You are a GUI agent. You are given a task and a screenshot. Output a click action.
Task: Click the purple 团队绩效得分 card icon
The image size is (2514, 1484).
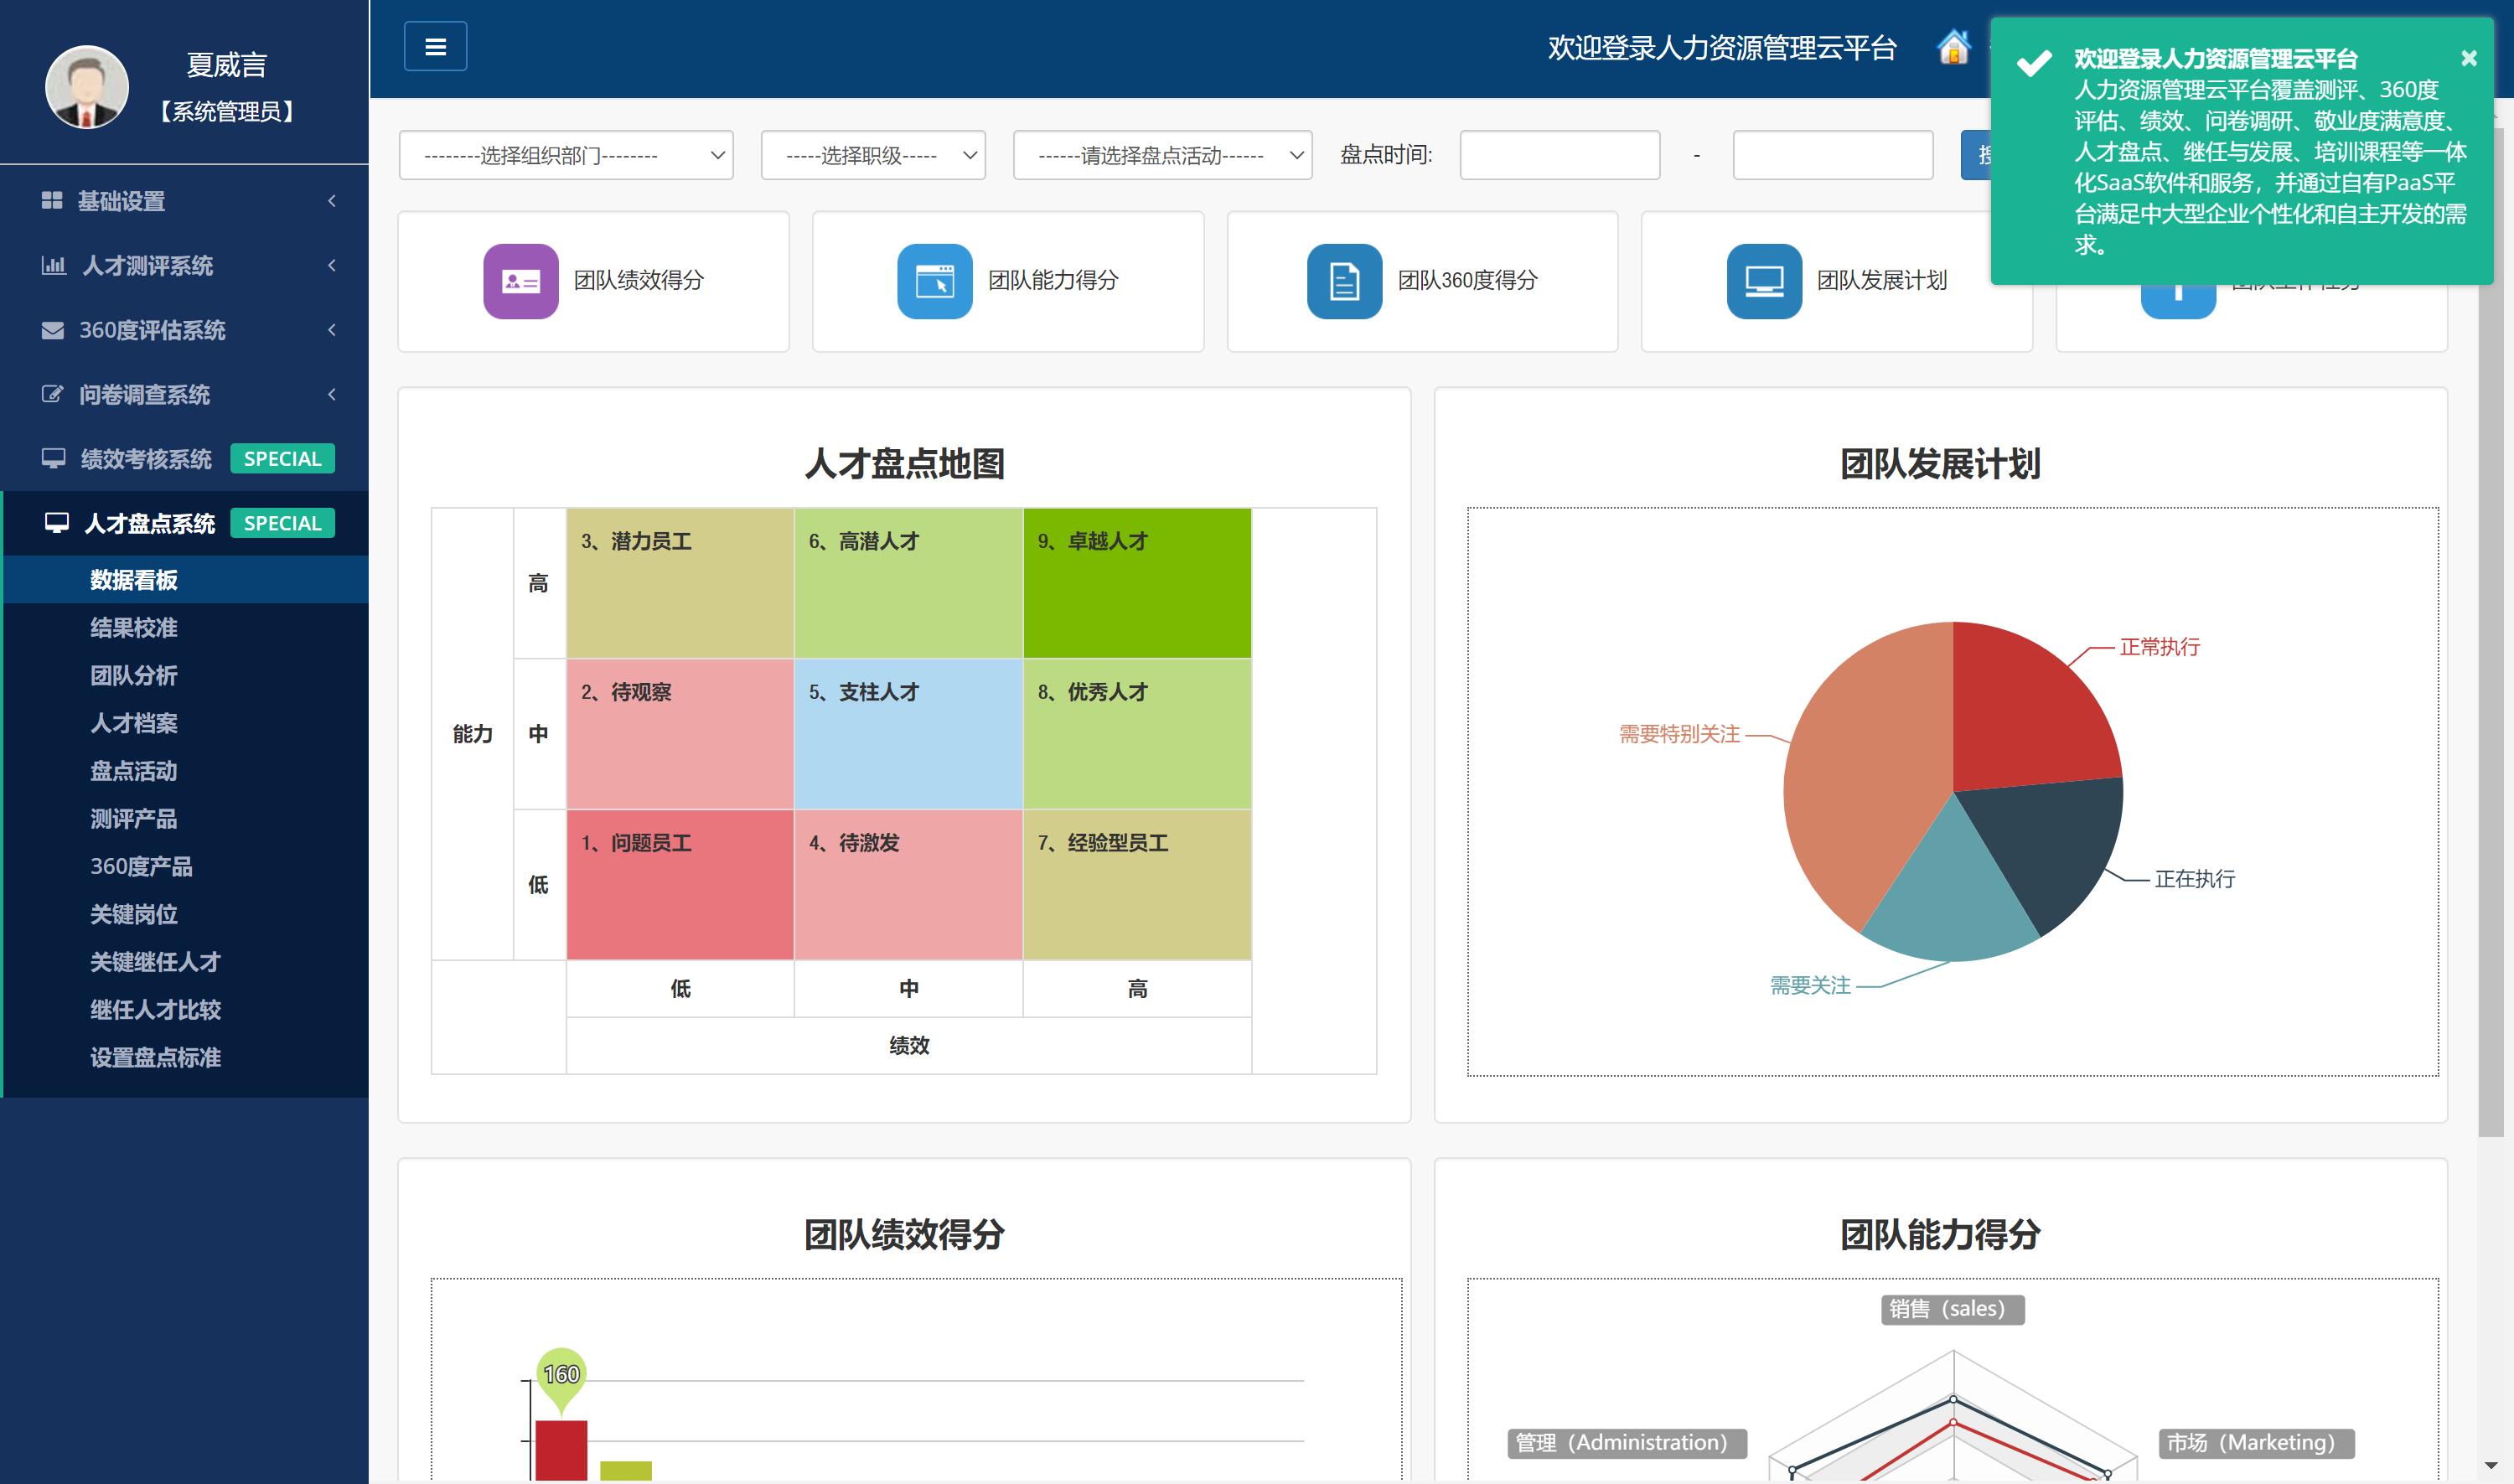tap(520, 281)
